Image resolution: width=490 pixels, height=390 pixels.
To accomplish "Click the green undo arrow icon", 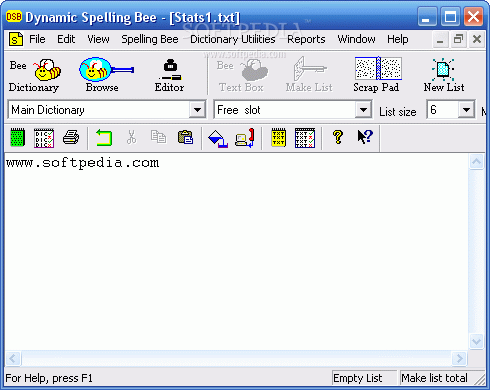I will click(104, 137).
